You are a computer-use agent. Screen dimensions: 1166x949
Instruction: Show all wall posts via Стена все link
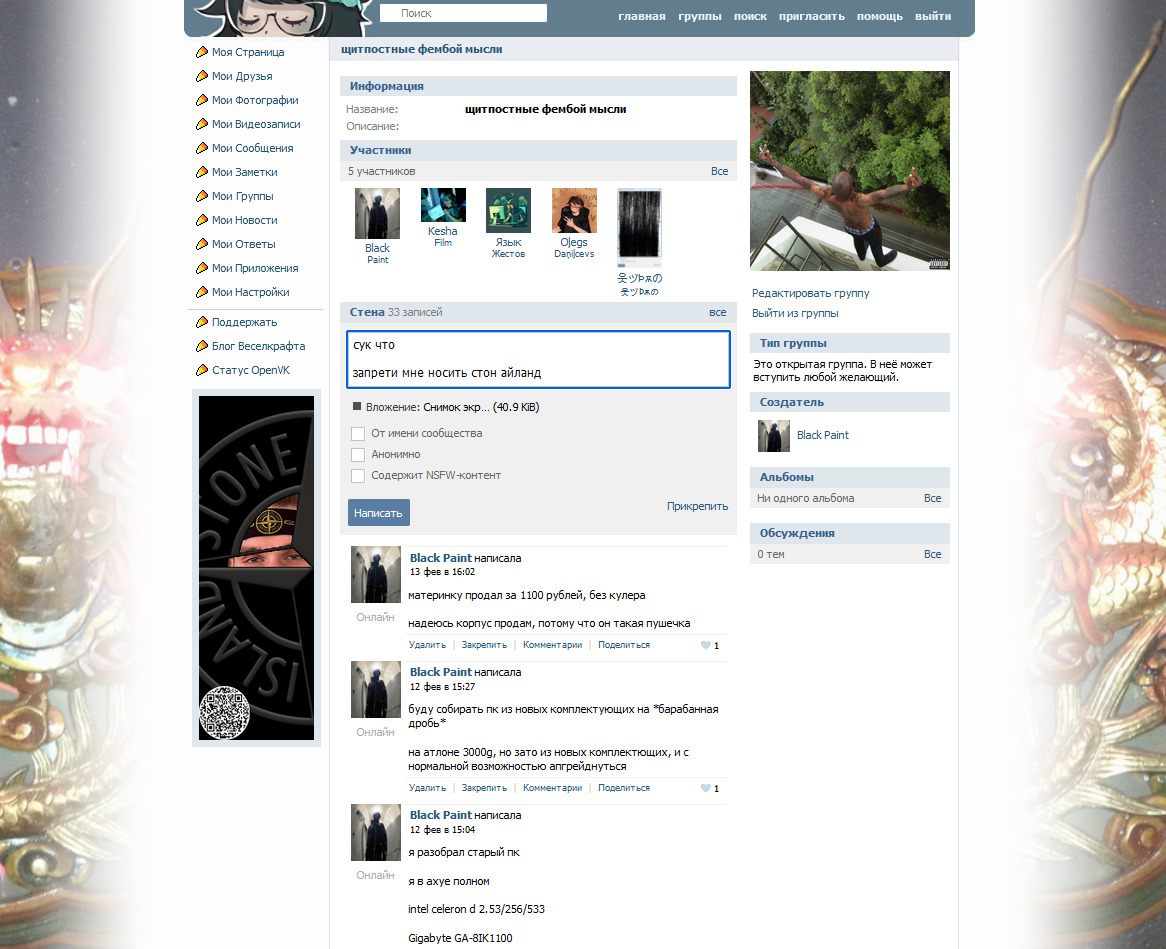point(718,312)
